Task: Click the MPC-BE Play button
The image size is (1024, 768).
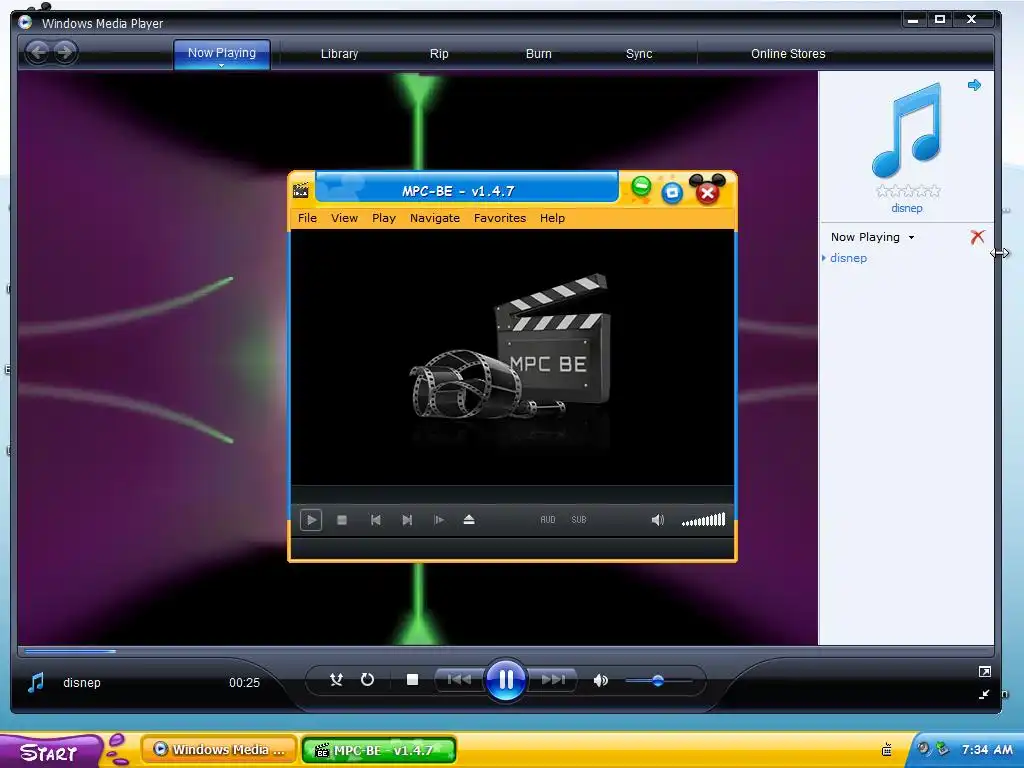Action: (311, 520)
